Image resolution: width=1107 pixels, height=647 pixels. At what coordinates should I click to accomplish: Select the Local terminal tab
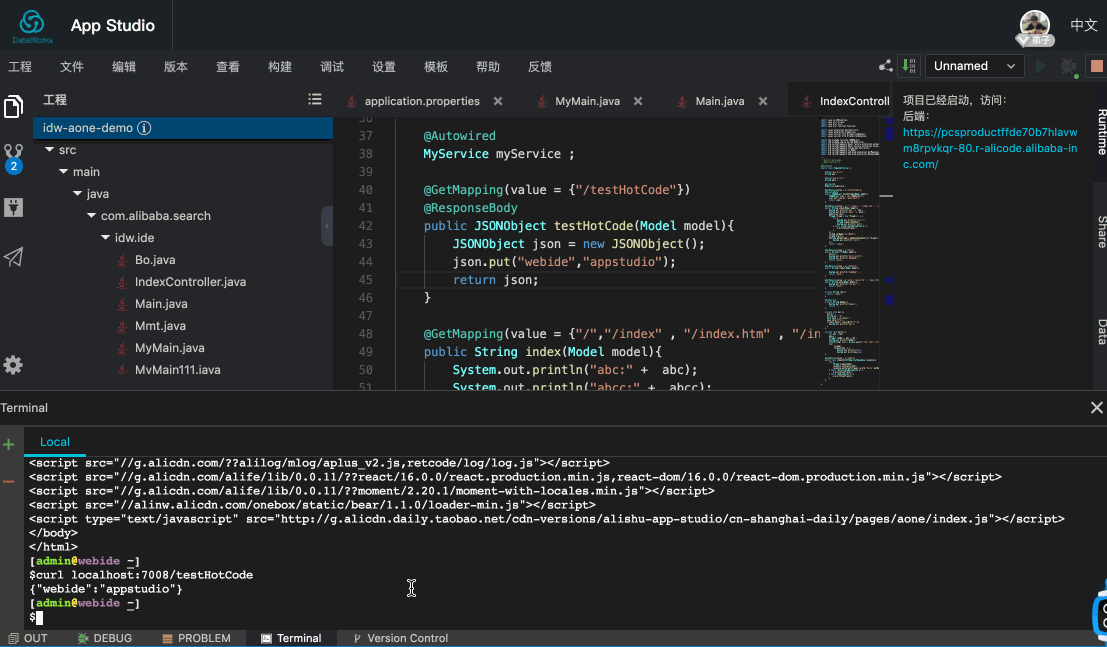54,441
